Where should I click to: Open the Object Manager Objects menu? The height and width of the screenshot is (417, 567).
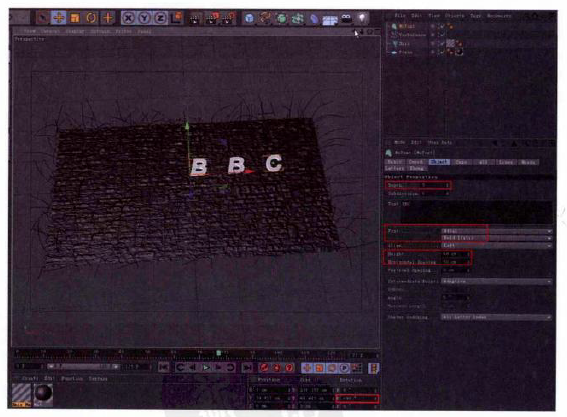point(455,16)
